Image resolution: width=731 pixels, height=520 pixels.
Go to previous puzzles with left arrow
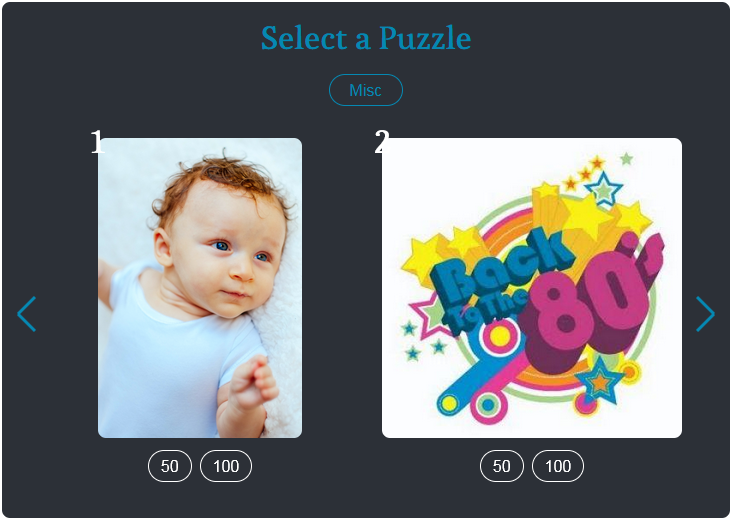[27, 314]
